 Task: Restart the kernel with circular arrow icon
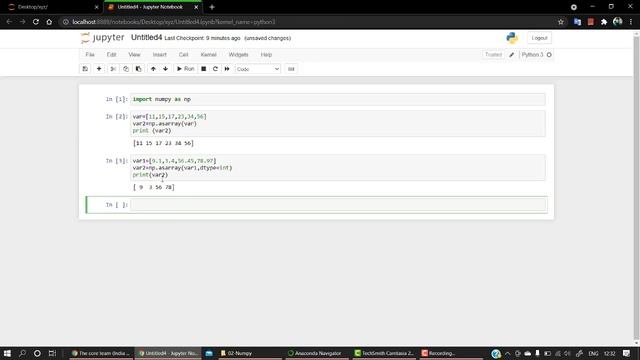pos(215,69)
